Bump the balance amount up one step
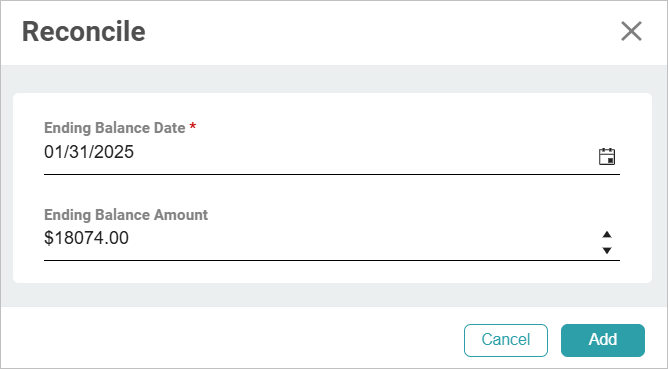This screenshot has height=369, width=668. (607, 234)
